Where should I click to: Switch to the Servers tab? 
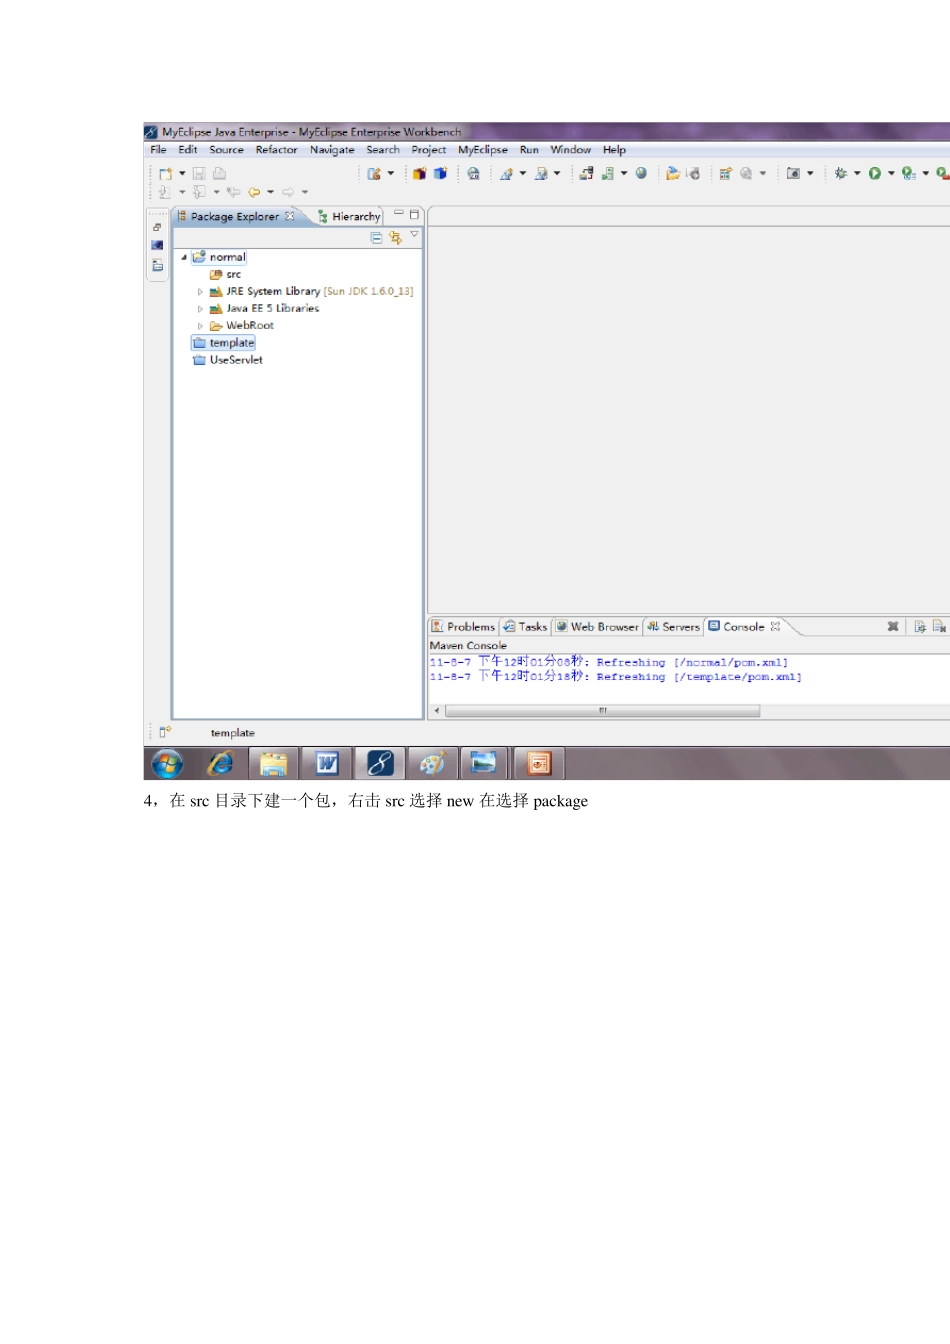point(673,627)
